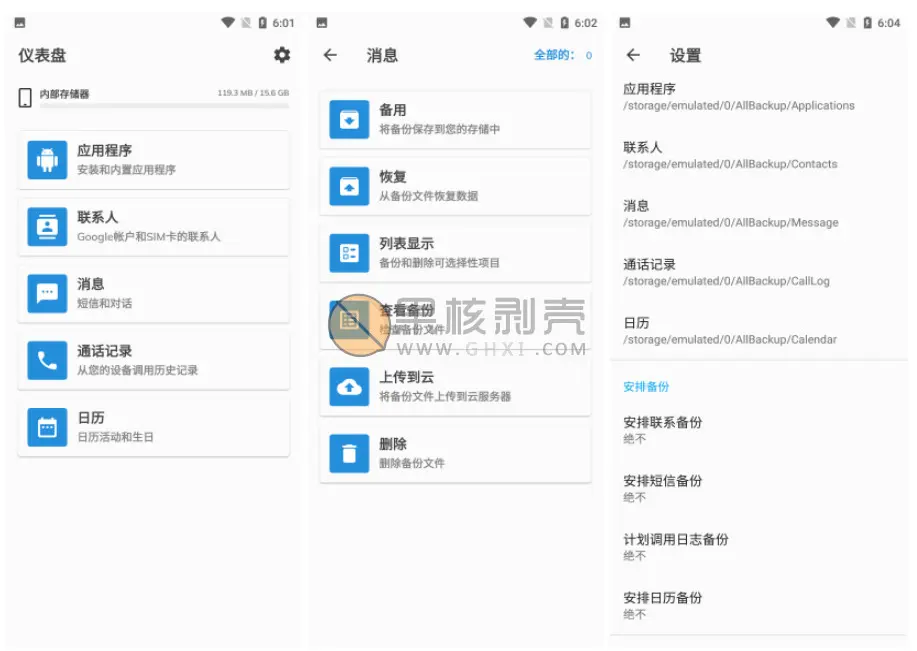Change the 通话记录 CallLog backup path
The height and width of the screenshot is (651, 917).
point(759,273)
